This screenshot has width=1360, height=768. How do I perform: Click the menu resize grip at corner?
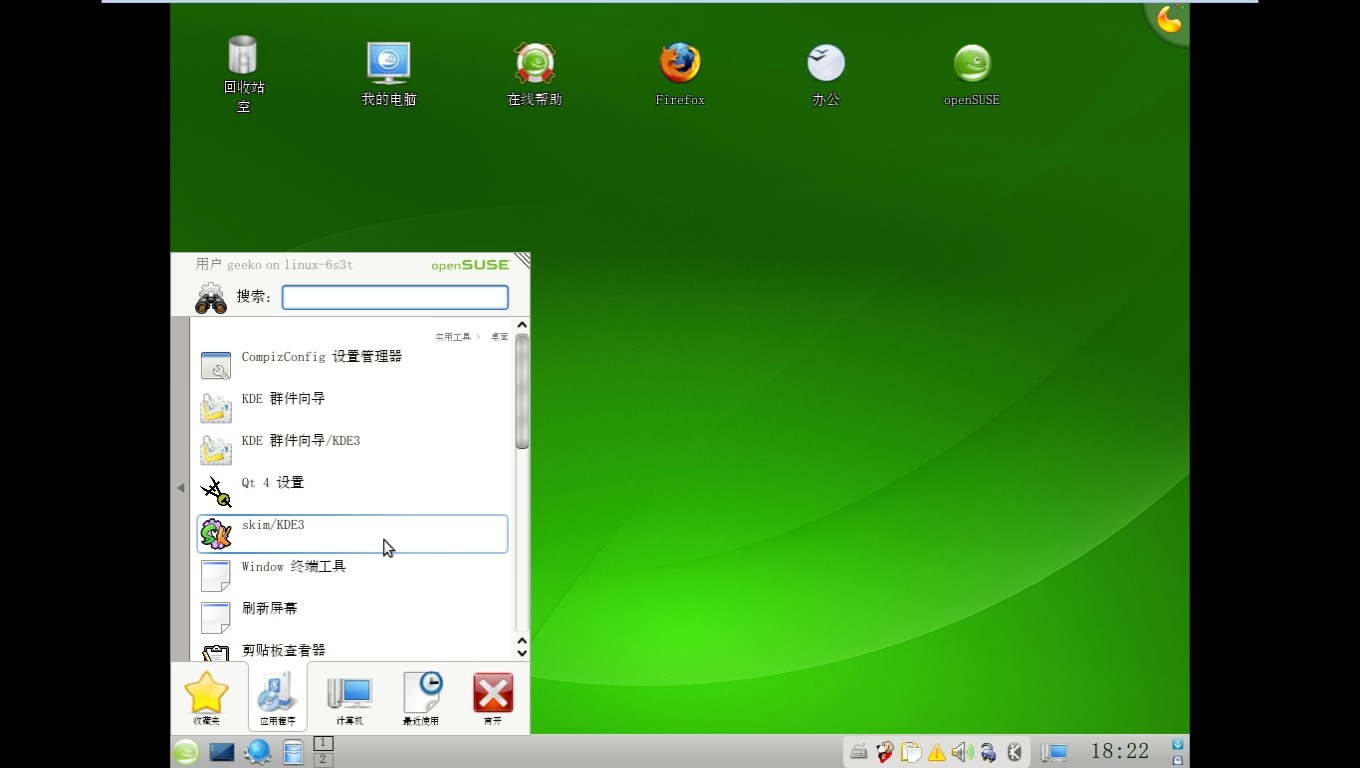[522, 261]
